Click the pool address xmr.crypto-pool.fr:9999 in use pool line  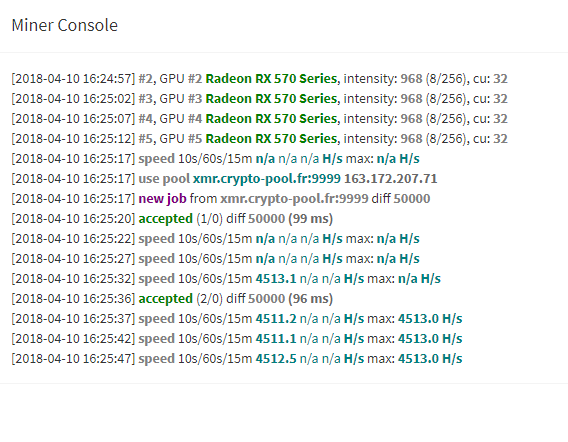(x=267, y=179)
